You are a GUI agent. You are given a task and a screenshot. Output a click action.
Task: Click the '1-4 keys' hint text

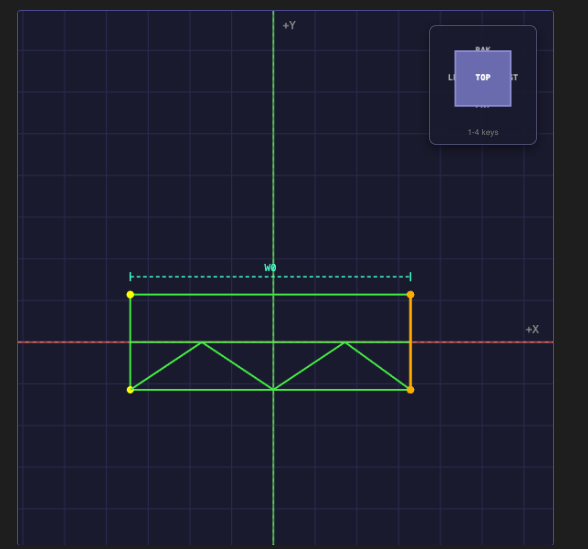(x=483, y=132)
